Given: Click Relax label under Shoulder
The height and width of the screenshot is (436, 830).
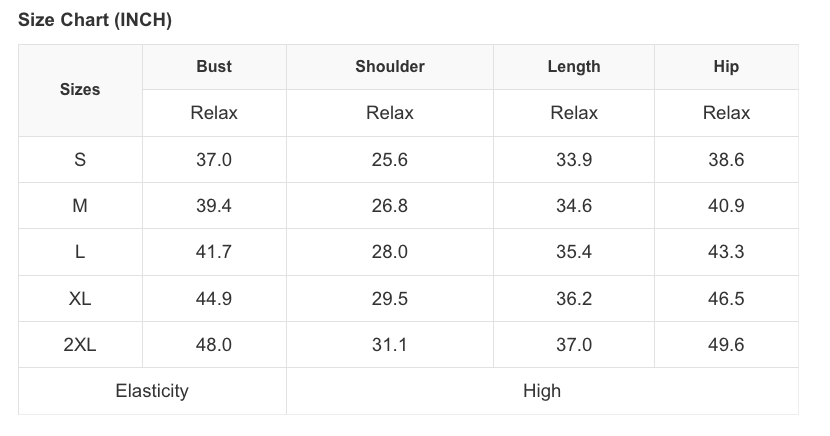Looking at the screenshot, I should pyautogui.click(x=390, y=113).
